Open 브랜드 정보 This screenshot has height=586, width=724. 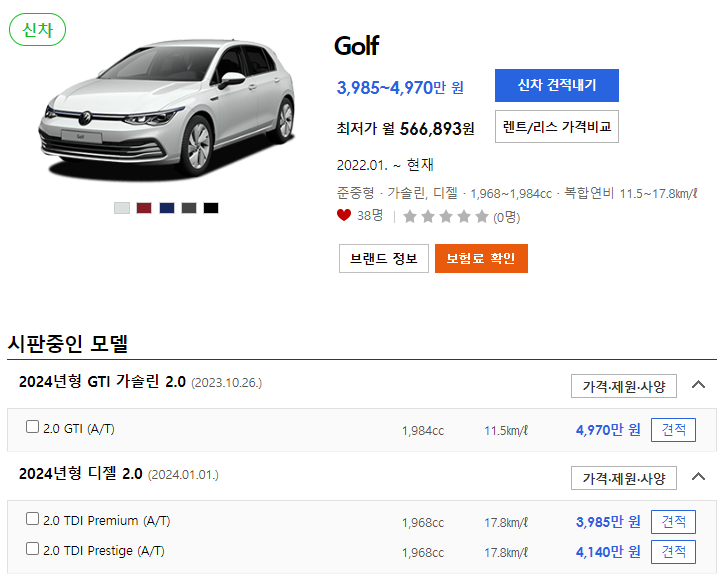pos(384,258)
